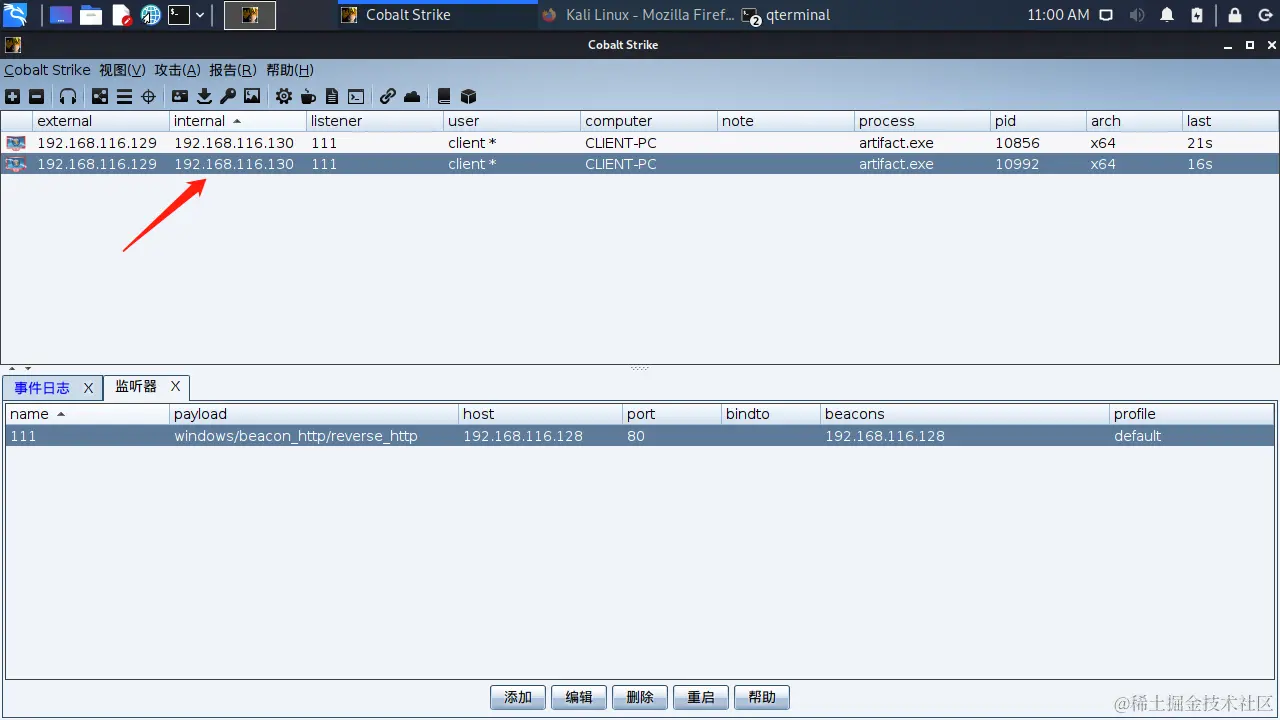Click the show desktop panel icon

click(61, 15)
